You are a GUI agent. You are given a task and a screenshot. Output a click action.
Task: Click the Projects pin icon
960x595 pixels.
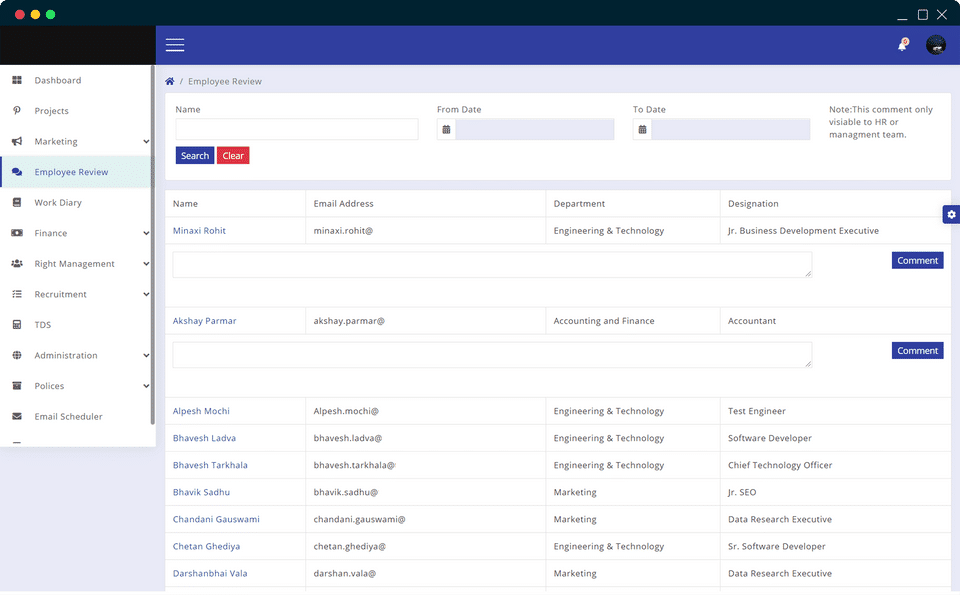[x=17, y=111]
